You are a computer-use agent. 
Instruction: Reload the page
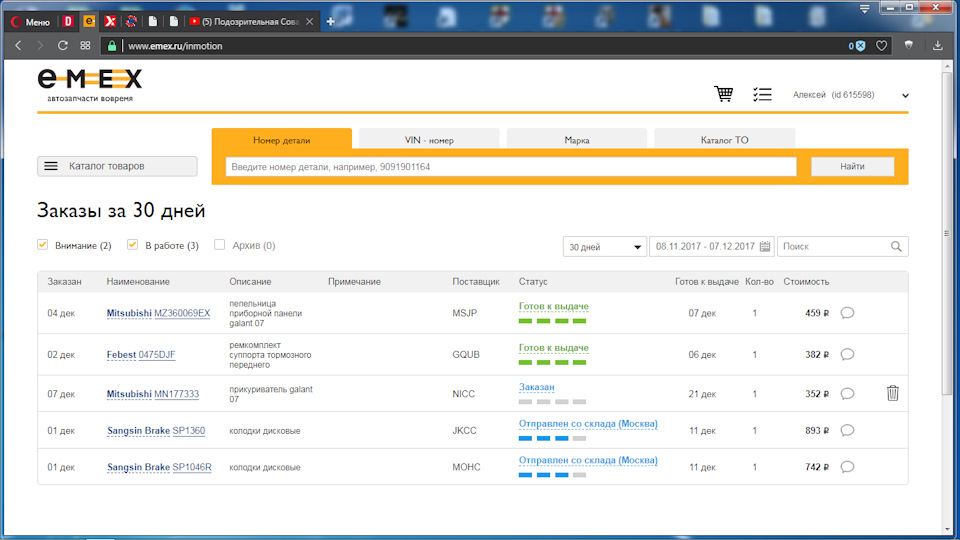pos(62,45)
